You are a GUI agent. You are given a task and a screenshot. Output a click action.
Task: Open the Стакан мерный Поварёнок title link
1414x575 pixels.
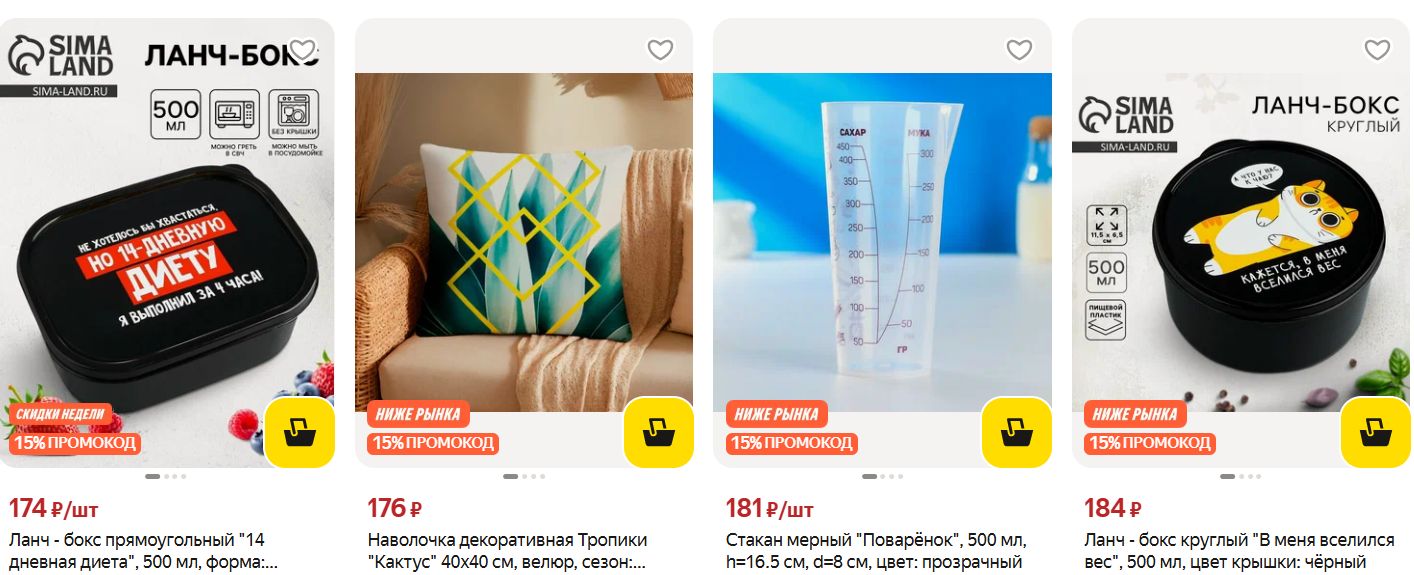pos(876,551)
